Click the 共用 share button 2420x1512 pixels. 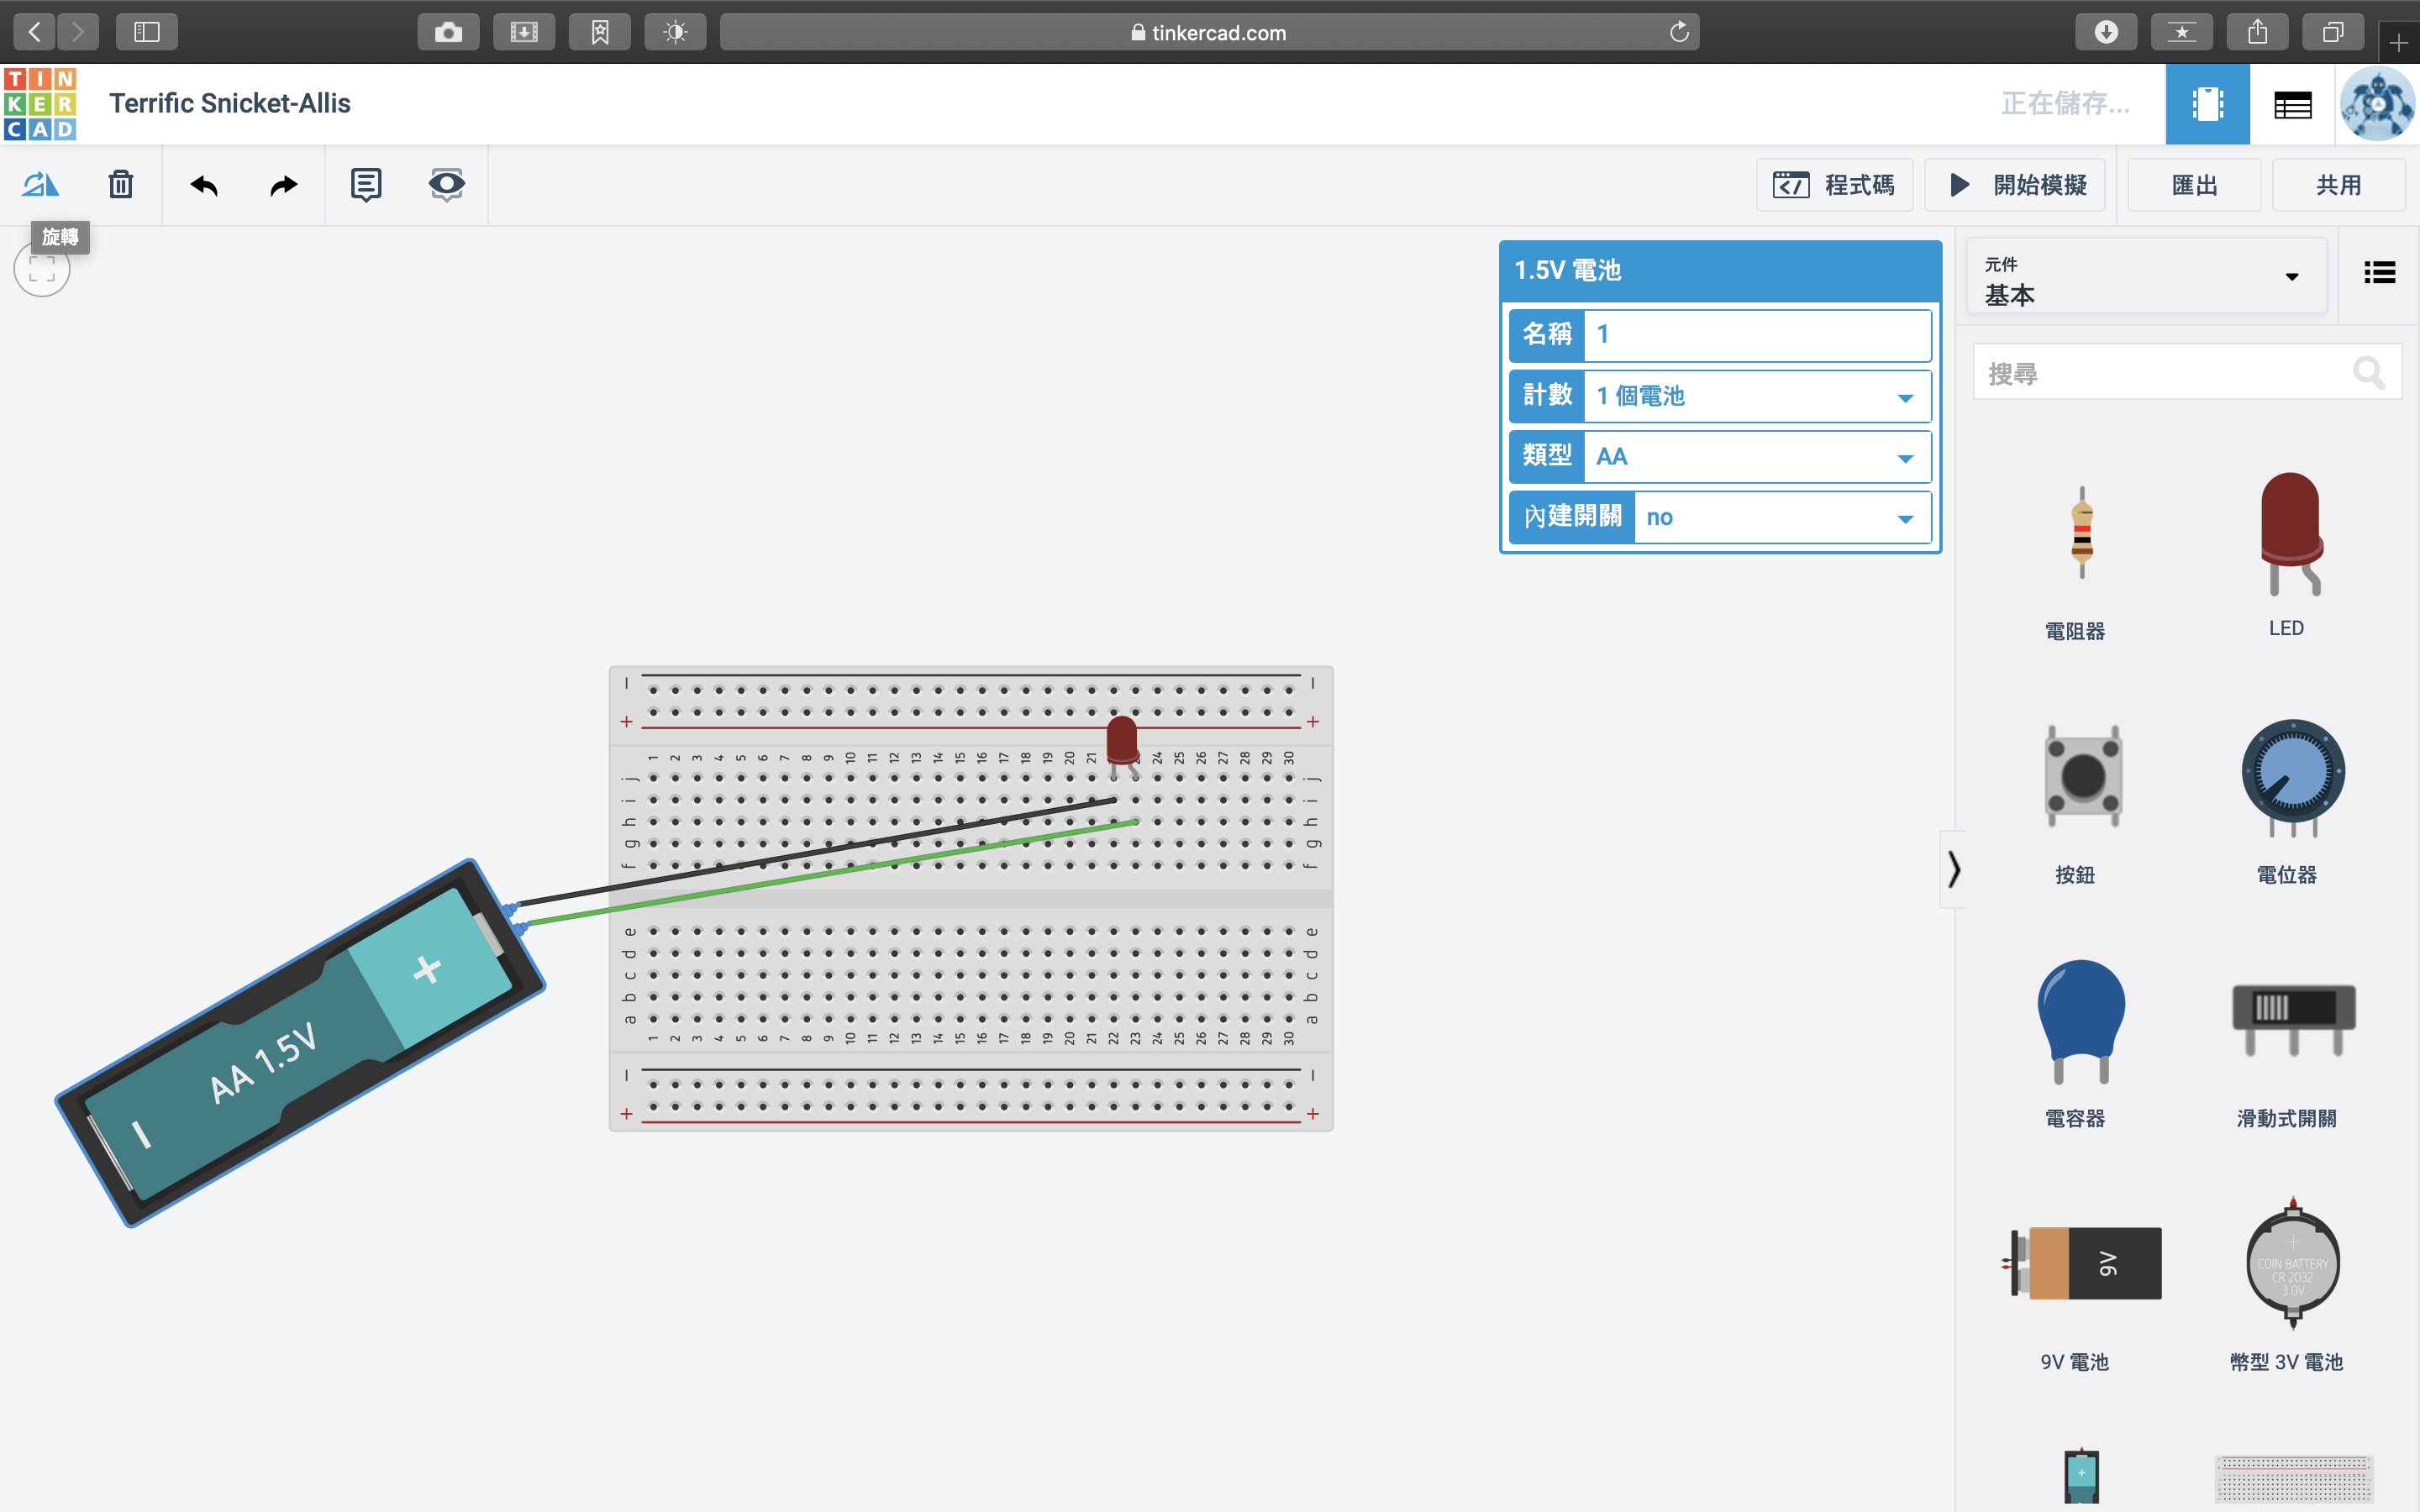point(2338,185)
